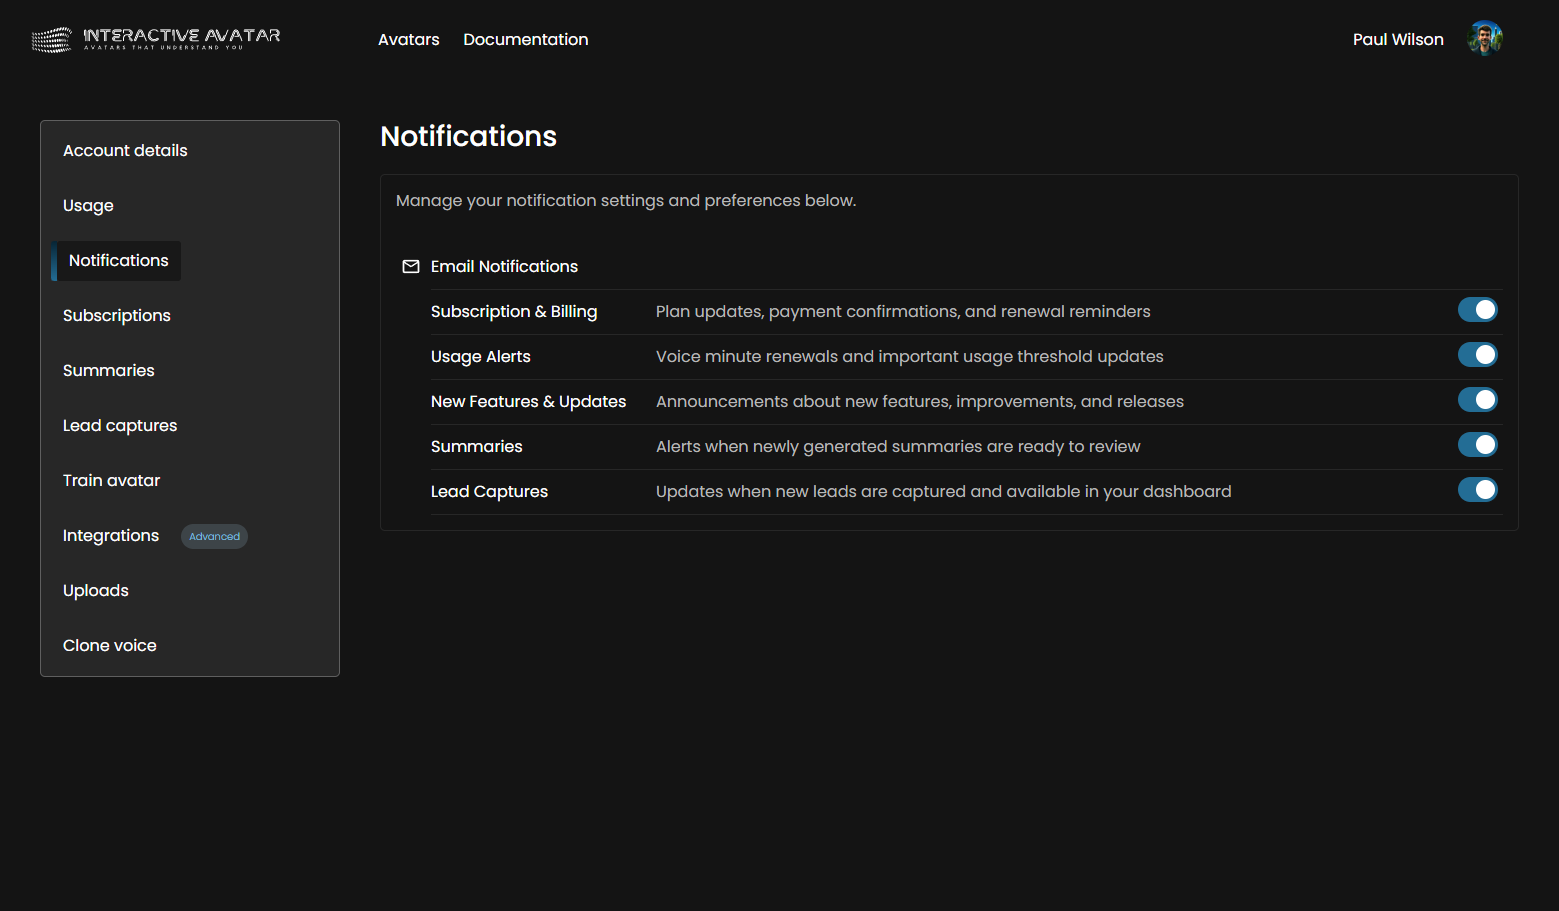Go to Clone voice section
The width and height of the screenshot is (1559, 911).
pyautogui.click(x=110, y=645)
